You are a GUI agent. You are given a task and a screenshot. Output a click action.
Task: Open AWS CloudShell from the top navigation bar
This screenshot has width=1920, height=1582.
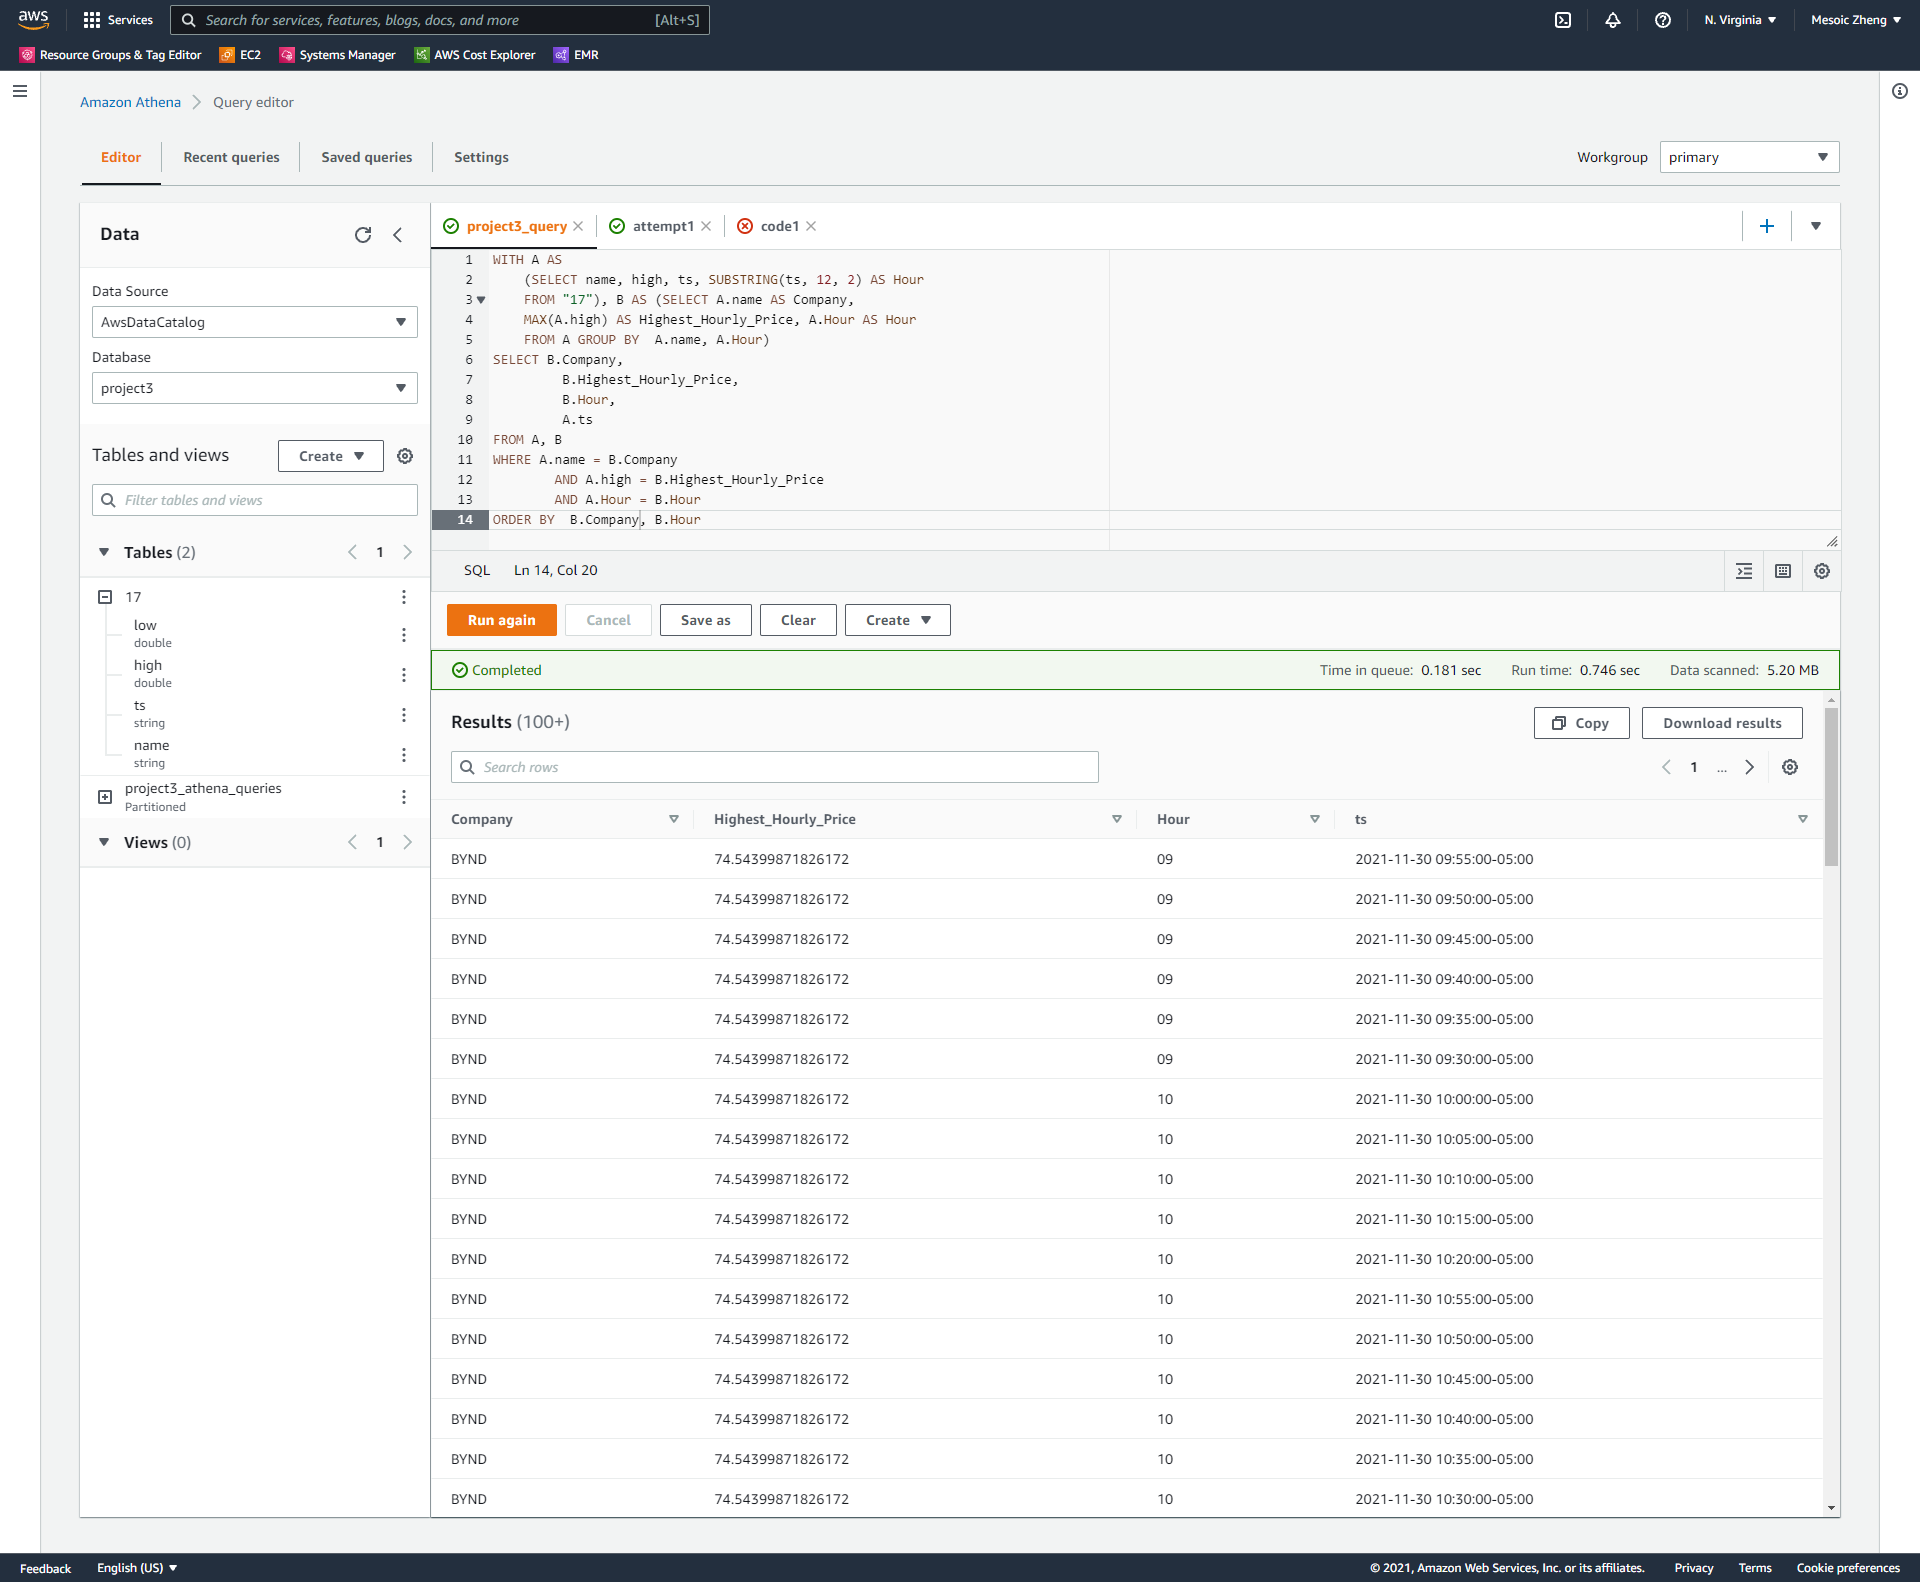(x=1563, y=19)
